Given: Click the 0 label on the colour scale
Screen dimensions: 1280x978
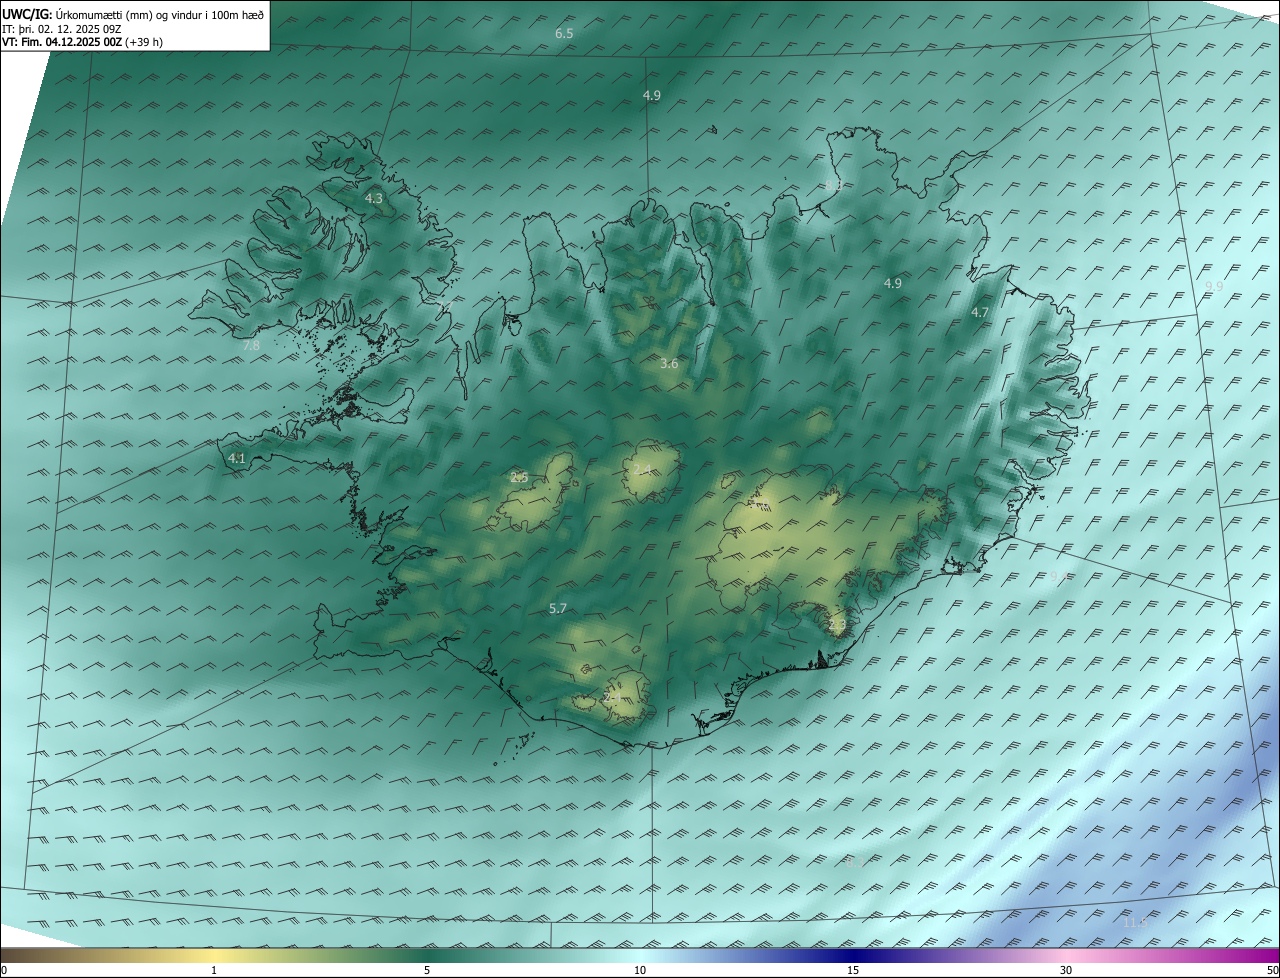Looking at the screenshot, I should click(x=4, y=970).
